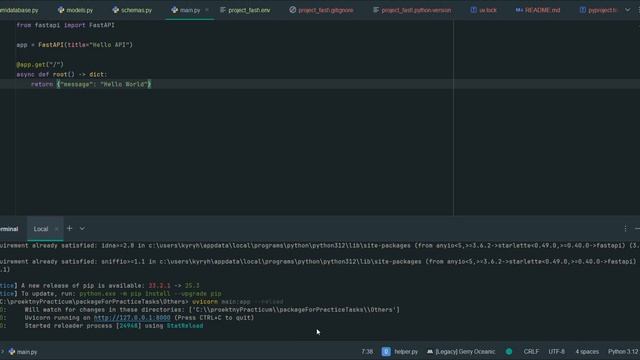Image resolution: width=640 pixels, height=360 pixels.
Task: Click the lock file icon on uv.lock tab
Action: click(x=473, y=10)
